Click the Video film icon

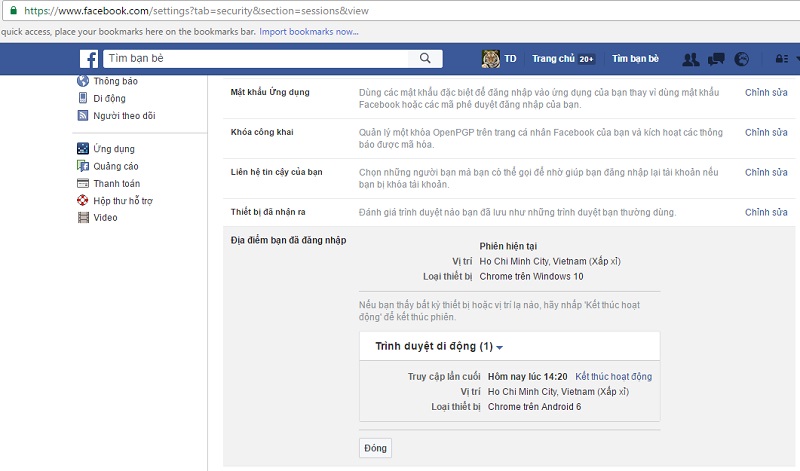[83, 217]
